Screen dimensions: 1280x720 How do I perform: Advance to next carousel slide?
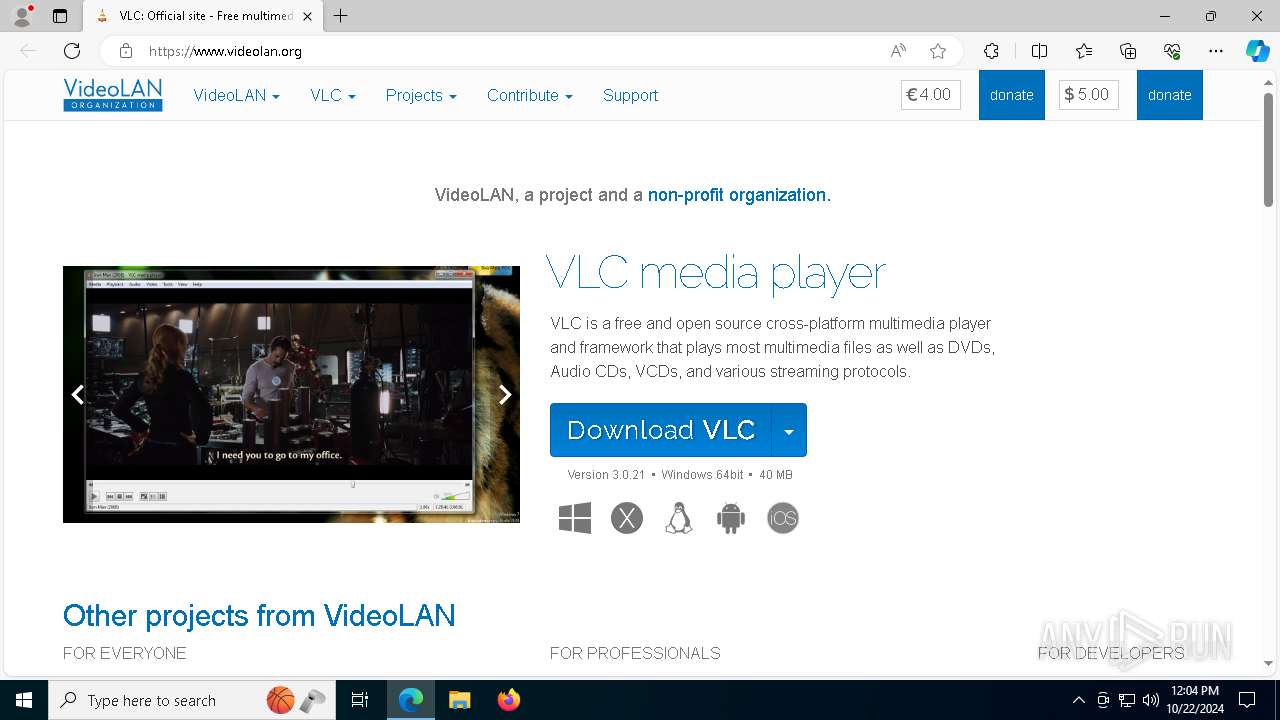(x=505, y=395)
